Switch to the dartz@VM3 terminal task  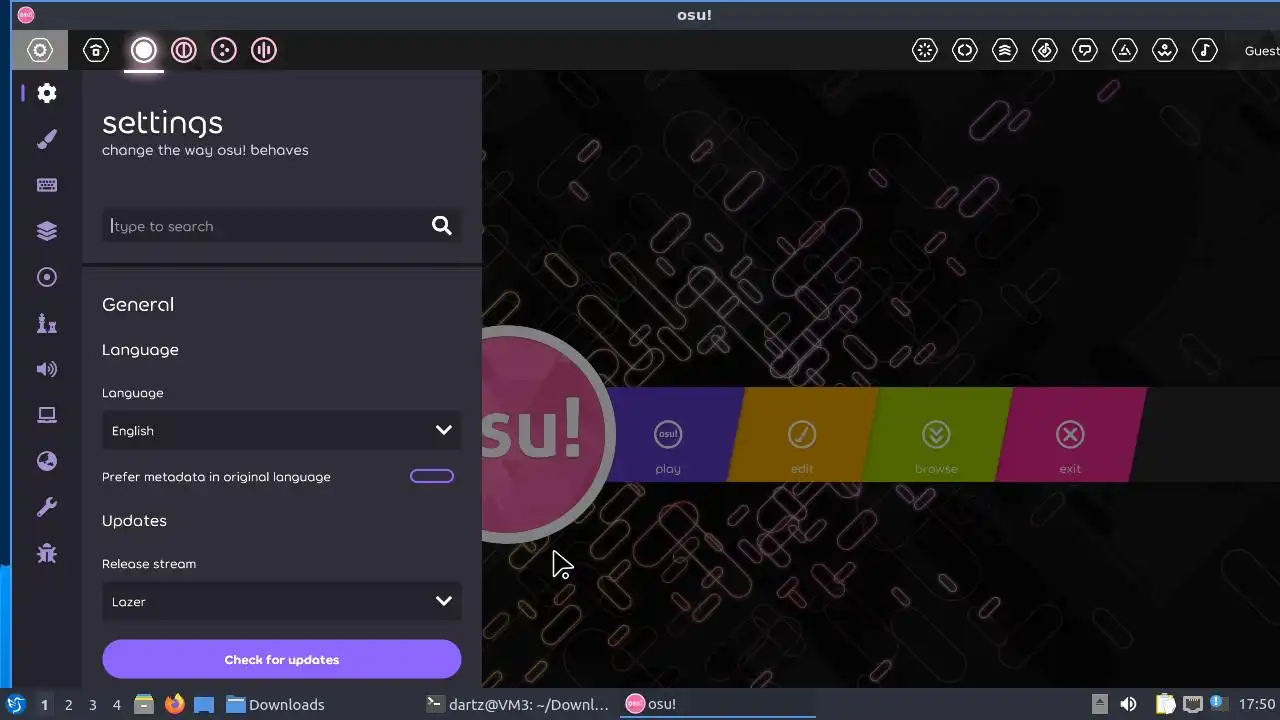tap(517, 704)
